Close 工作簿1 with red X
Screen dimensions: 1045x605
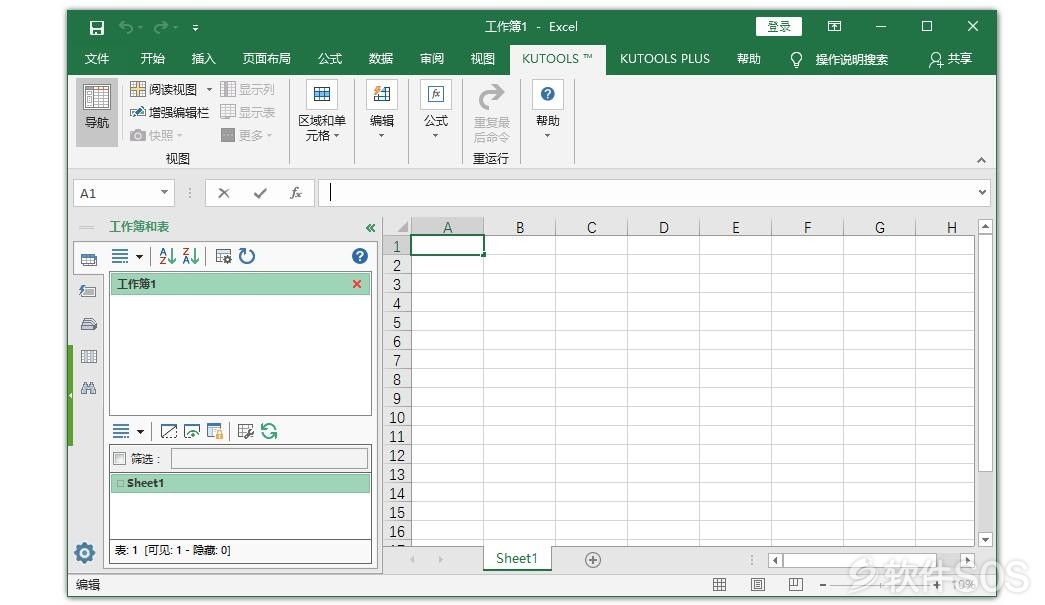(357, 284)
